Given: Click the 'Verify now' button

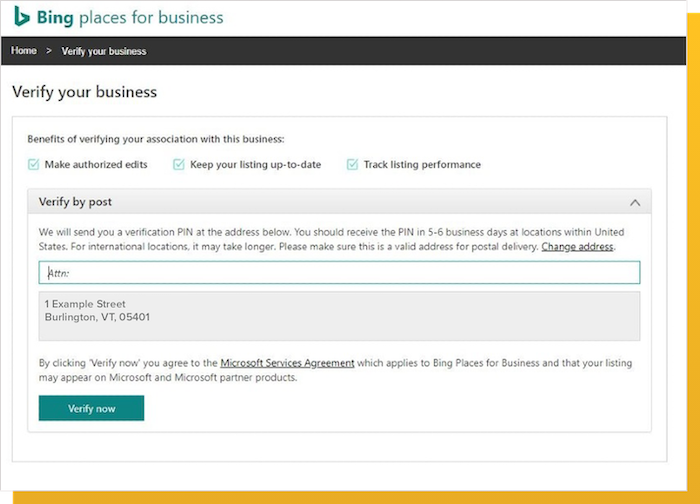Looking at the screenshot, I should click(x=92, y=408).
